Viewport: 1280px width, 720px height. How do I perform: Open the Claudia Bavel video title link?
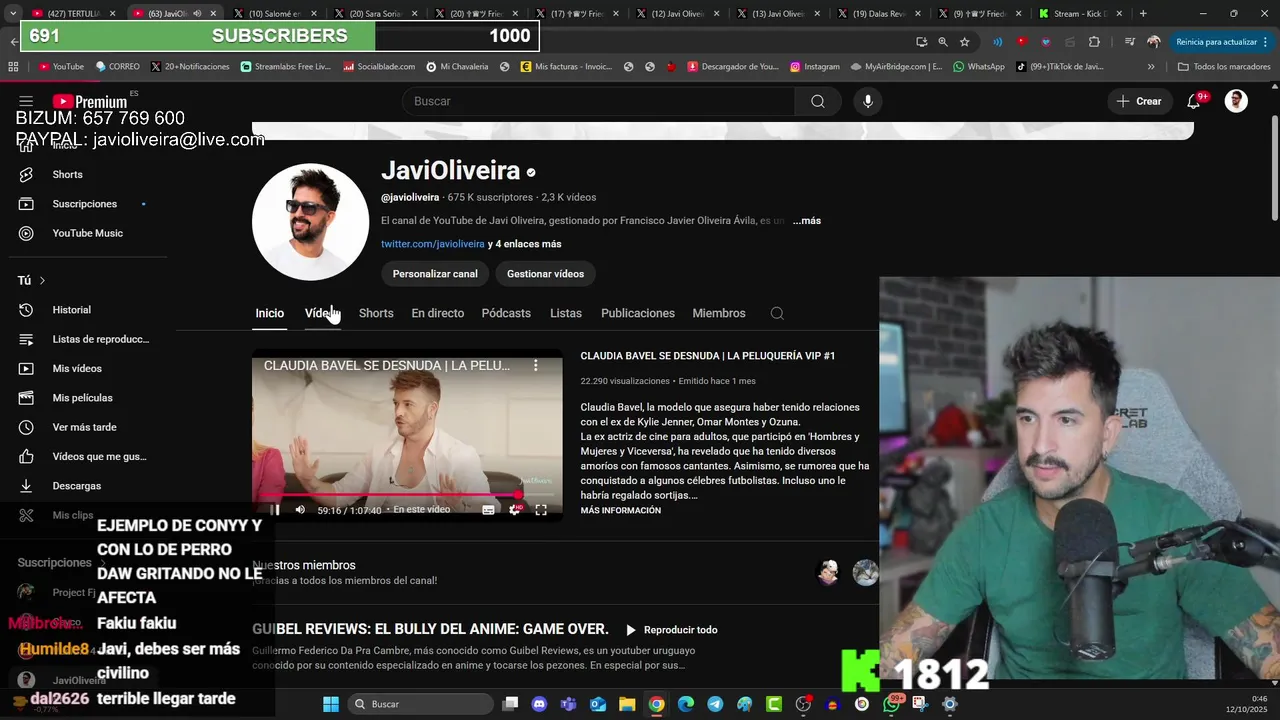[x=708, y=356]
